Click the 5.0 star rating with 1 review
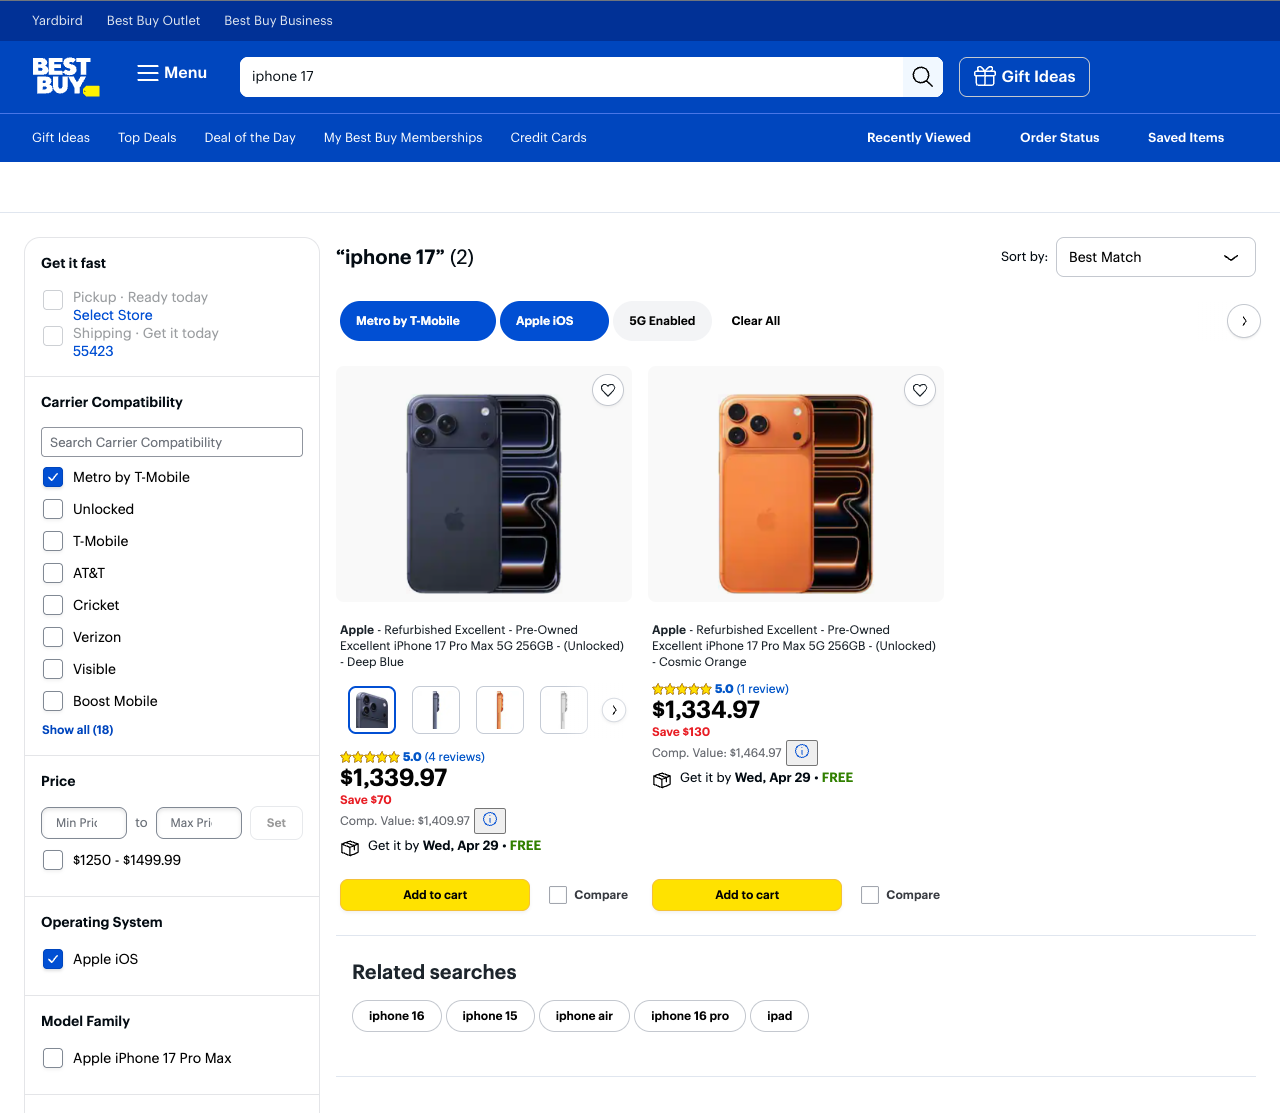1280x1113 pixels. [720, 689]
